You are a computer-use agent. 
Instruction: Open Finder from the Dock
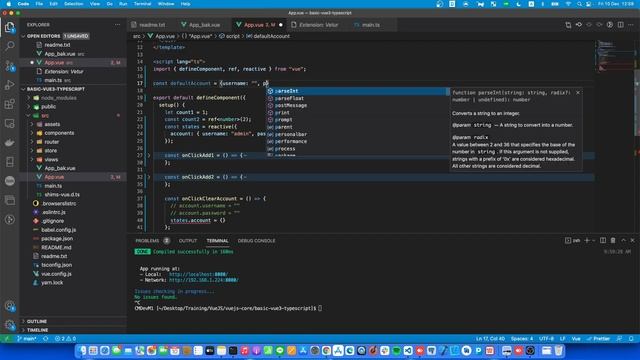coord(83,351)
